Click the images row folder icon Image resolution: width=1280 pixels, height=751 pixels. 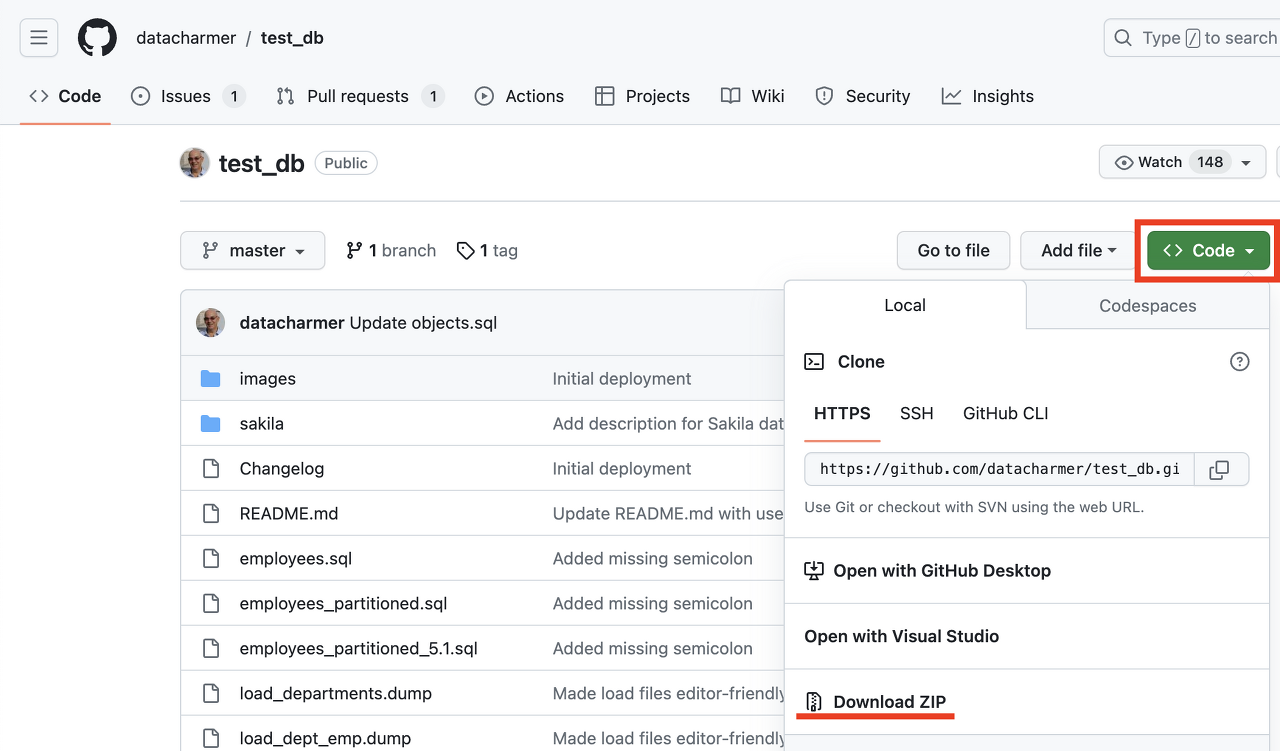[210, 378]
